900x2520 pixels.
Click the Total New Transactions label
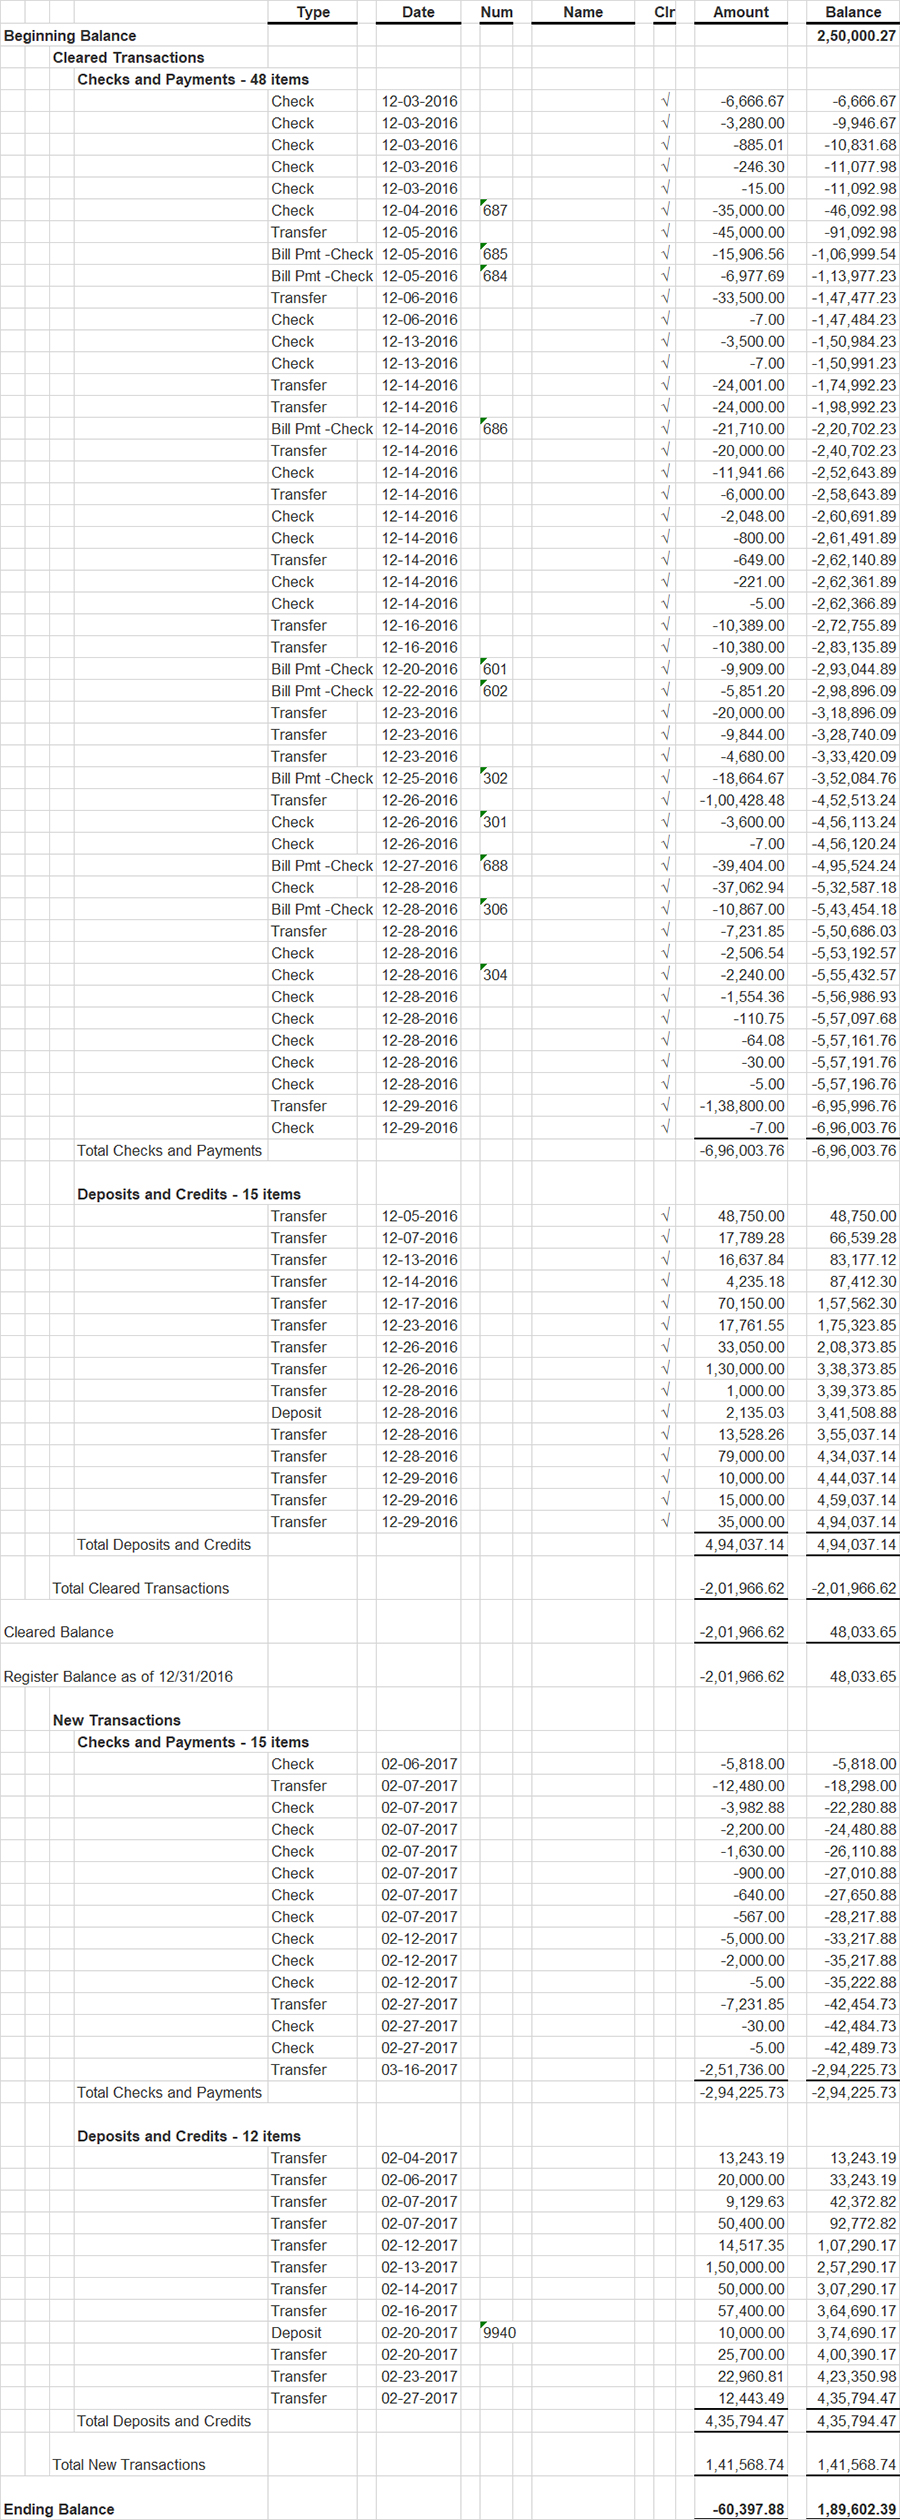129,2465
